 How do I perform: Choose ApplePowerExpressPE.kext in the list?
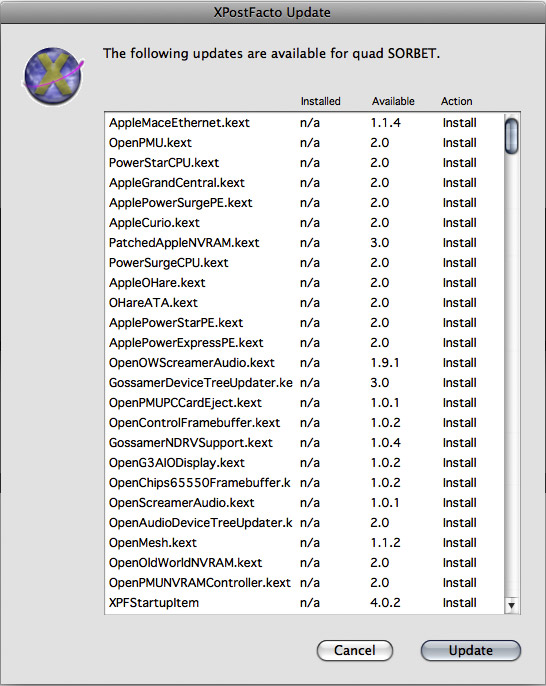pos(304,343)
